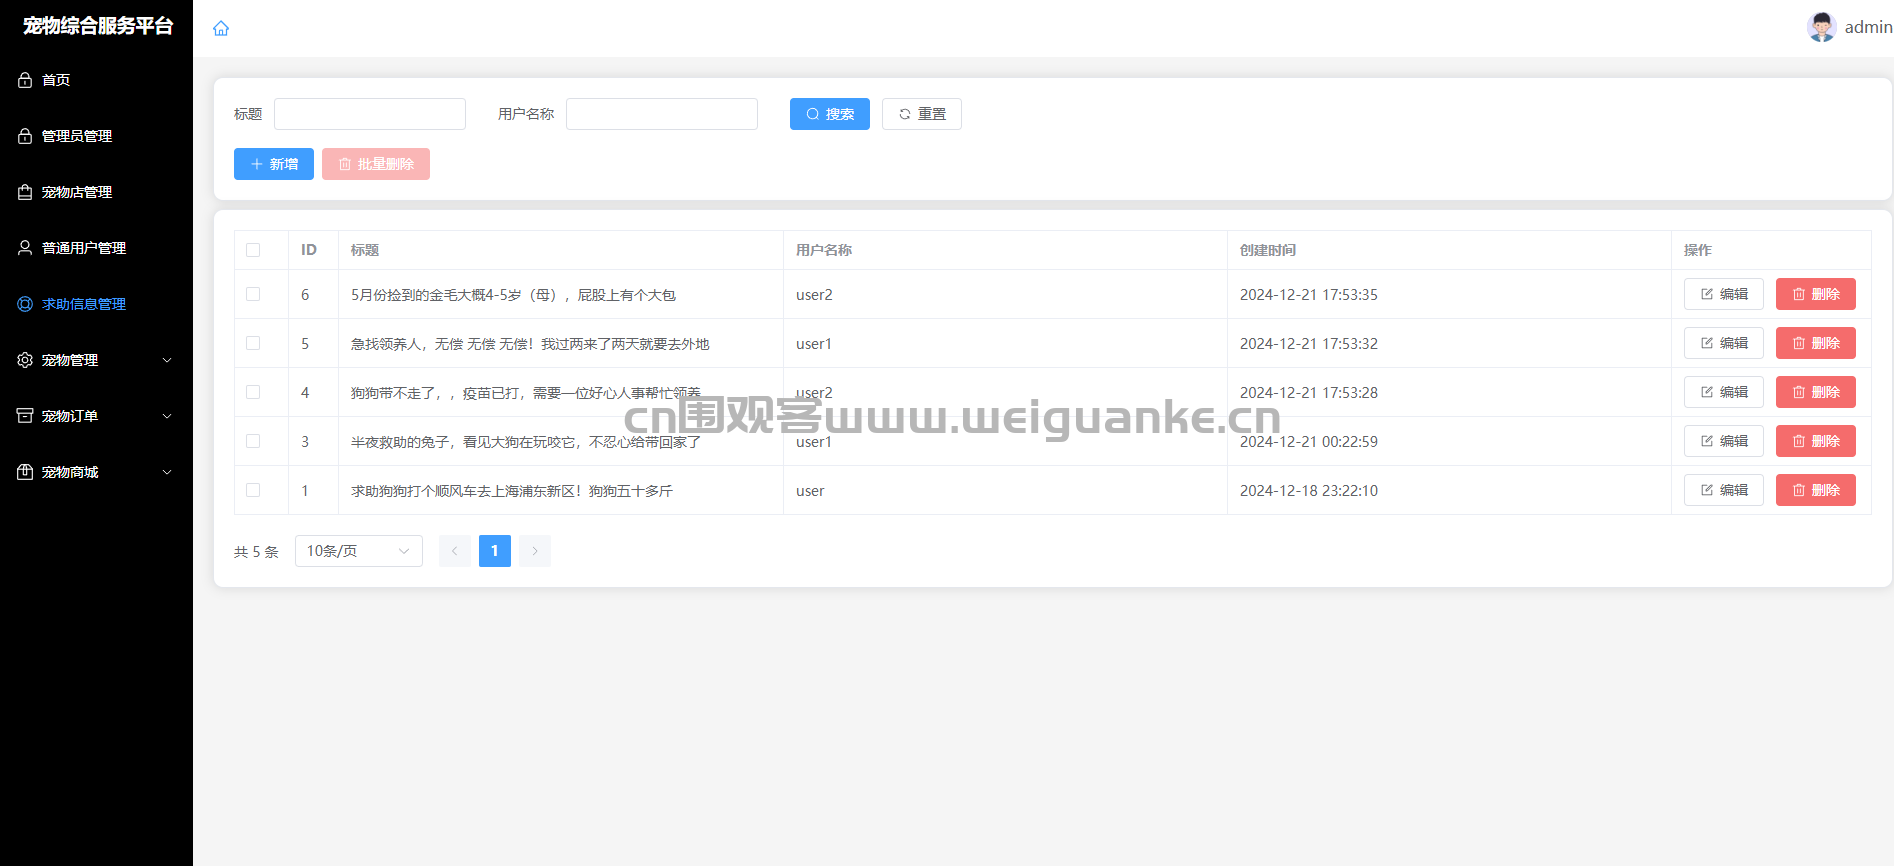Click the 新增 button

pos(274,164)
